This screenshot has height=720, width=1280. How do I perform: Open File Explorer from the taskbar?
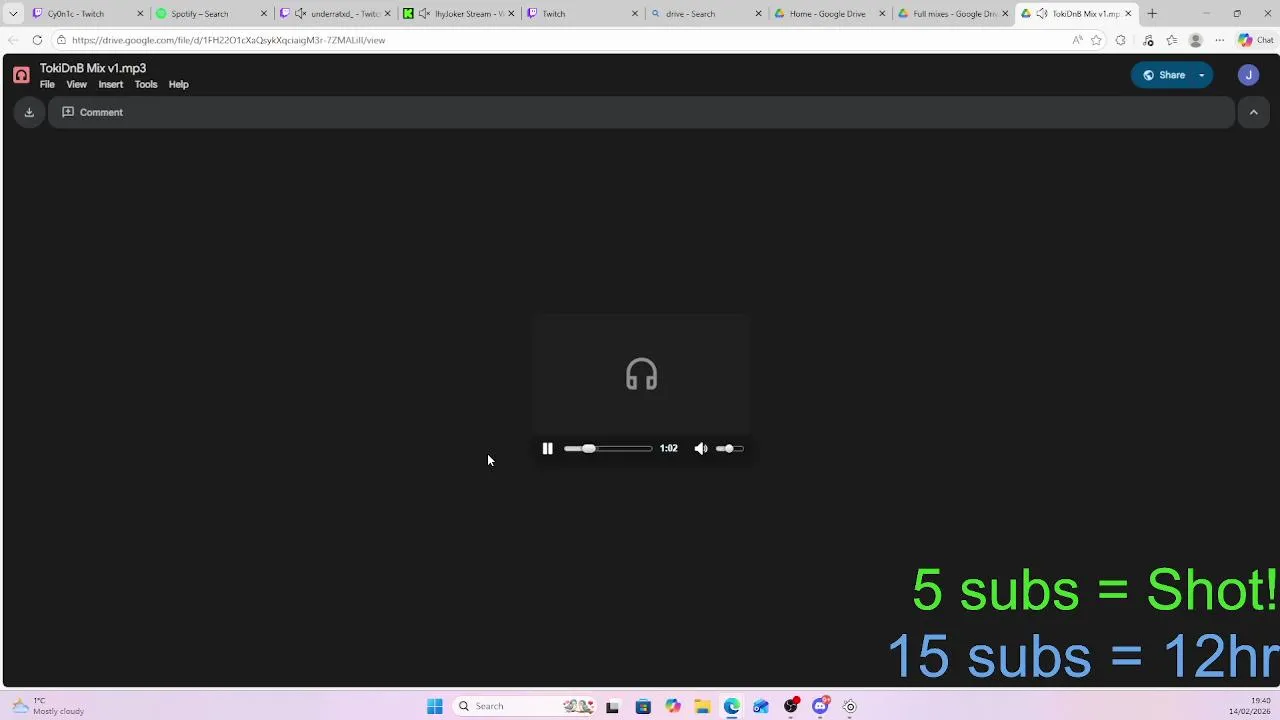pyautogui.click(x=703, y=706)
